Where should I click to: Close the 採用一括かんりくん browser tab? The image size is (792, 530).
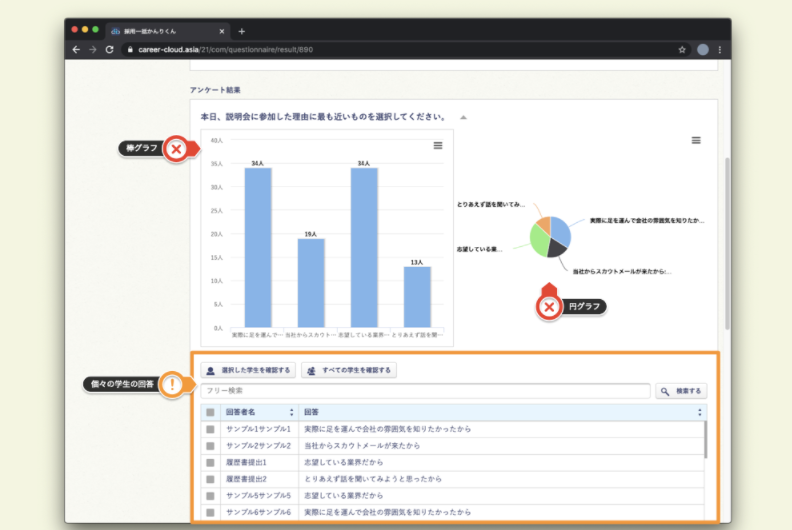pos(221,31)
